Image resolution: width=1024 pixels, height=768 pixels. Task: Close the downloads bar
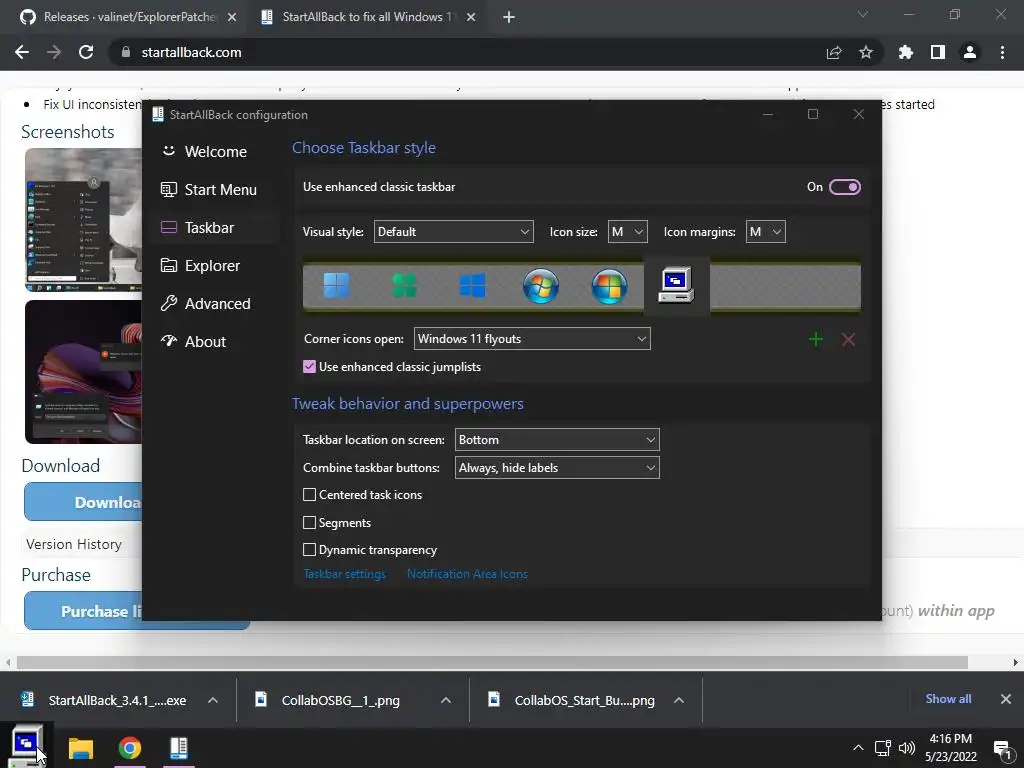tap(1006, 699)
